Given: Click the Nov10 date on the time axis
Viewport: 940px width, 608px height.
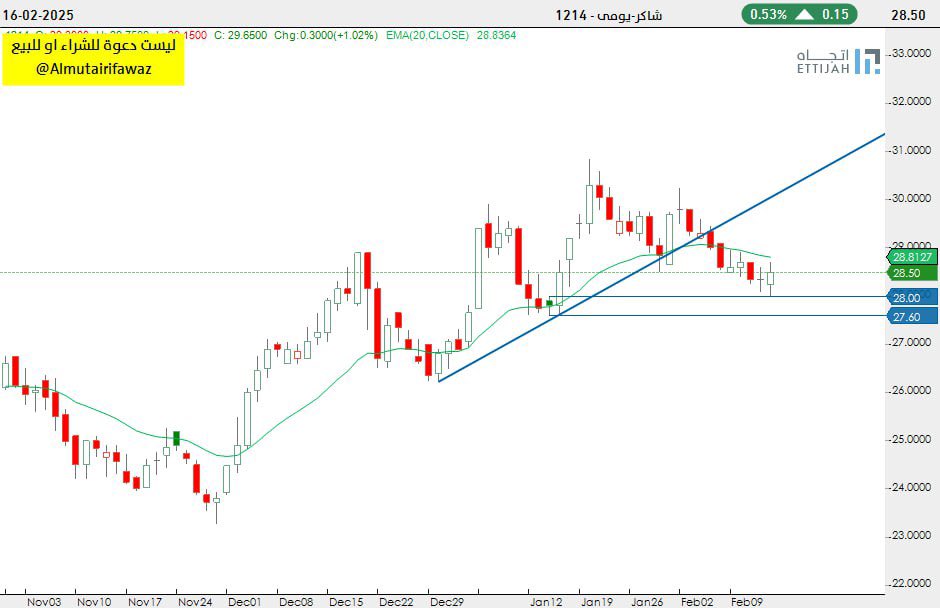Looking at the screenshot, I should click(94, 601).
